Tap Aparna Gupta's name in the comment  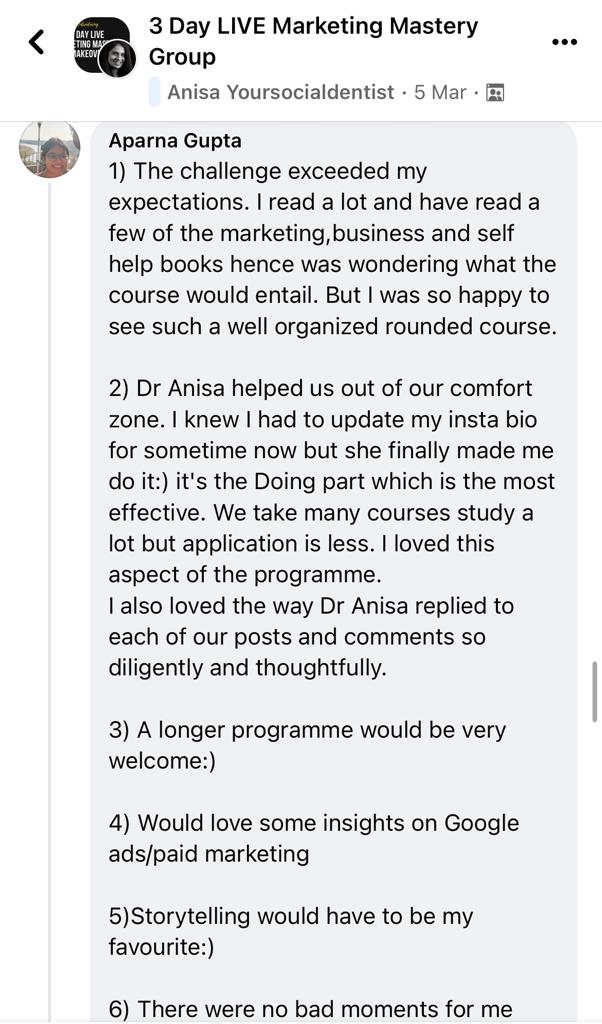[x=175, y=140]
